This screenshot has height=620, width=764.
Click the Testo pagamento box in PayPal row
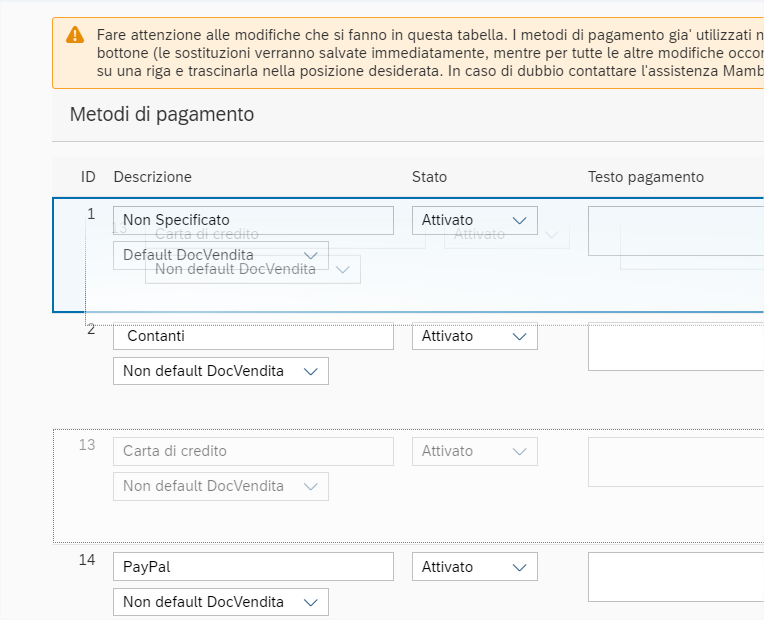tap(675, 577)
